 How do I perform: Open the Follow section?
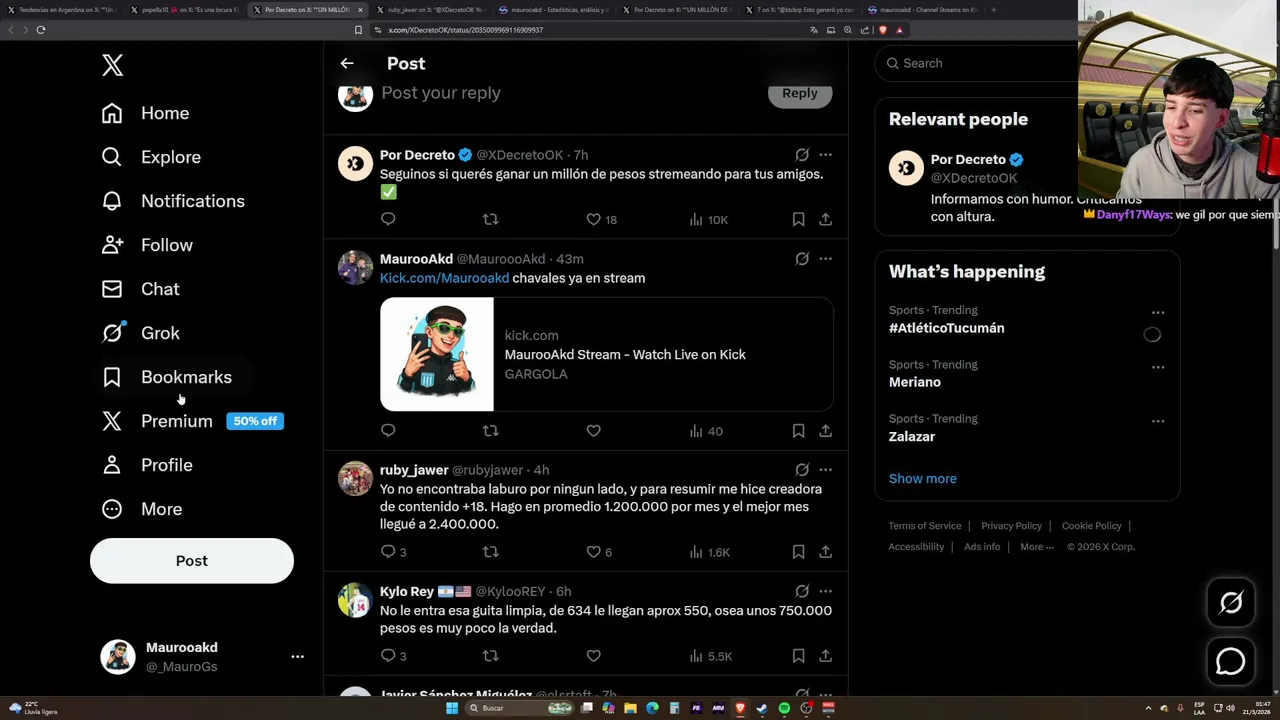point(148,245)
